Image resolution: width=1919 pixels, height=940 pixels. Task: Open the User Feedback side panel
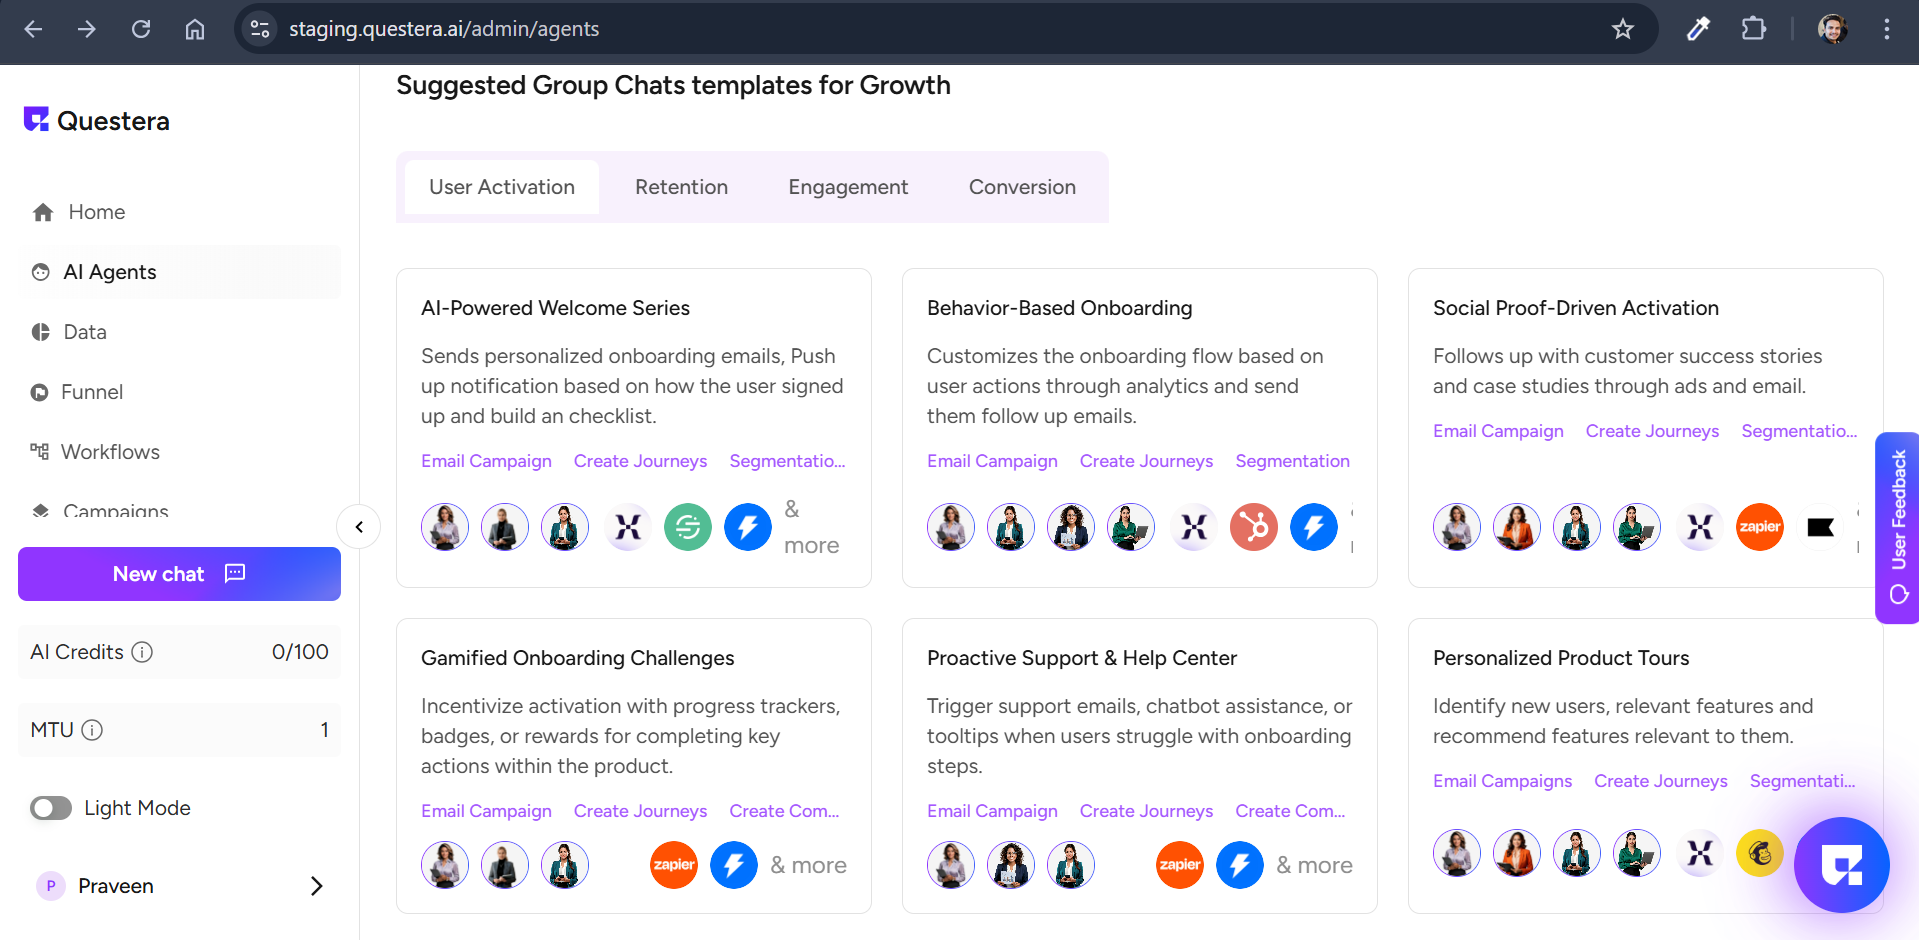(1897, 527)
